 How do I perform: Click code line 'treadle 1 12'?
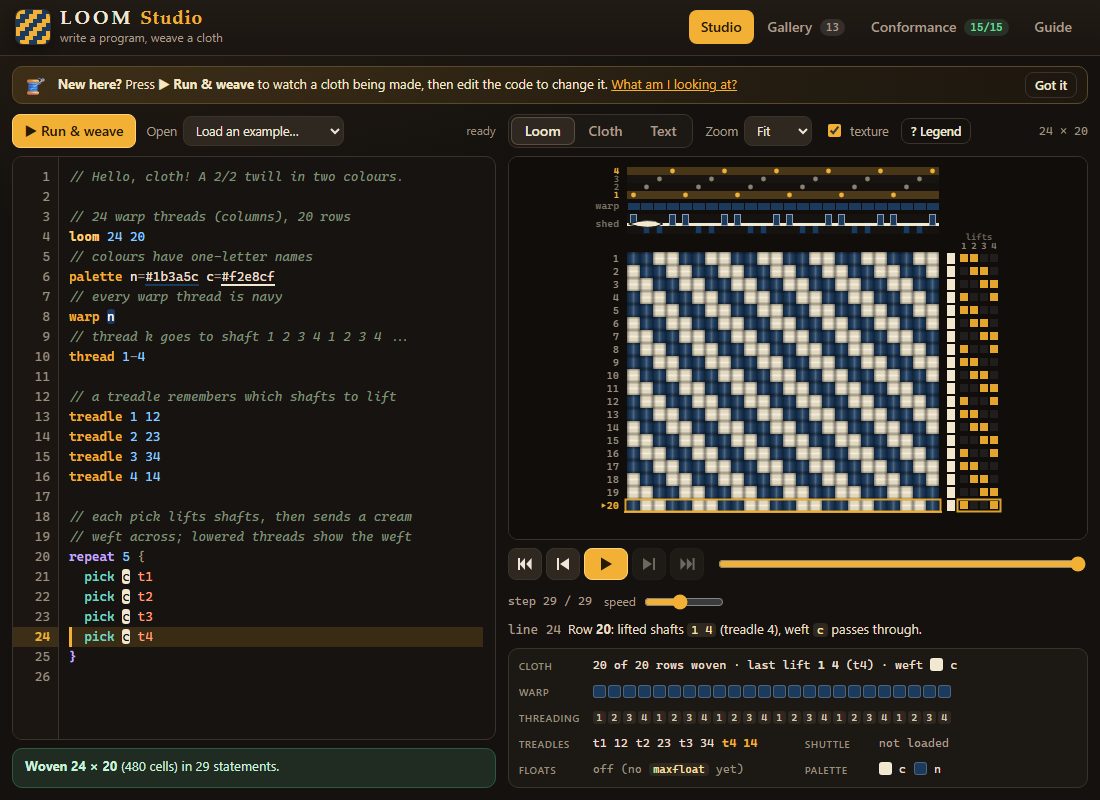pos(114,416)
